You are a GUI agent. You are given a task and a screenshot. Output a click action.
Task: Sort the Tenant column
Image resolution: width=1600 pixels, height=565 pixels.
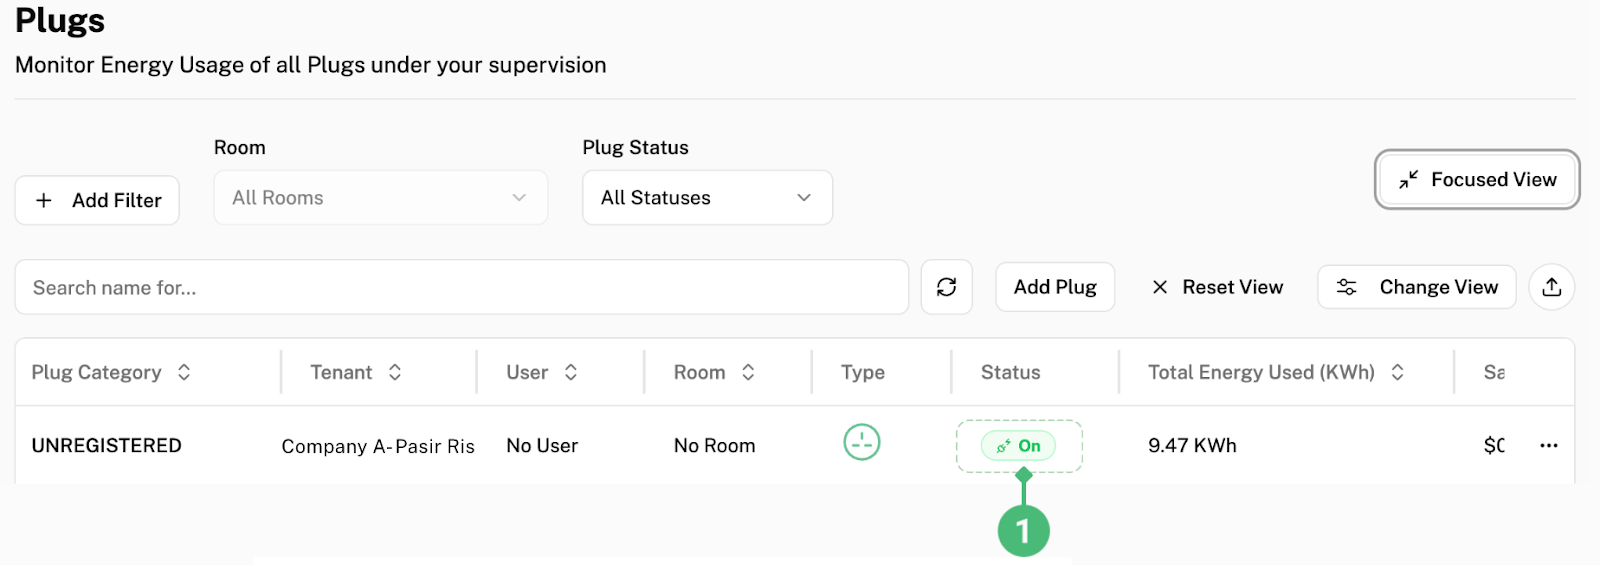pyautogui.click(x=395, y=372)
